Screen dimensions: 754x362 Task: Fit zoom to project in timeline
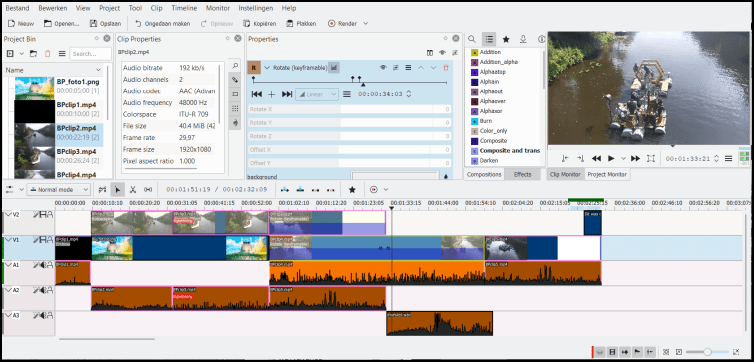tap(666, 352)
